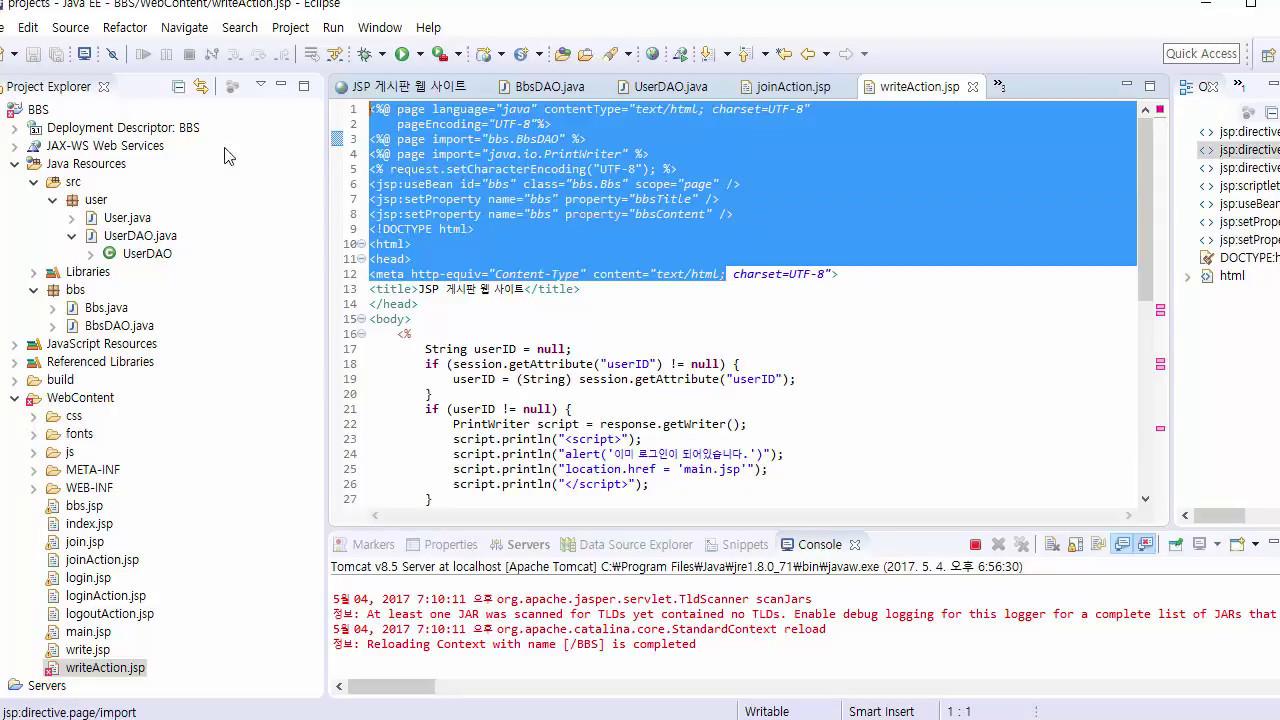Open Display Selected Console dropdown
Screen dimensions: 1280x720
click(x=1217, y=545)
